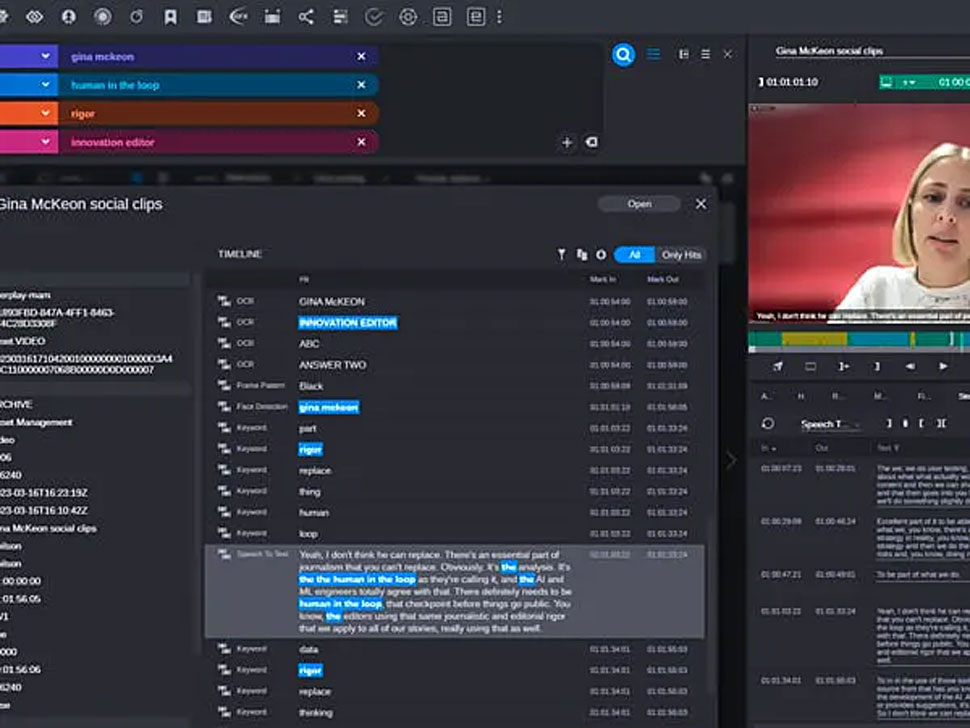This screenshot has height=728, width=970.
Task: Click the first boxed 'a' icon in toolbar
Action: [442, 17]
